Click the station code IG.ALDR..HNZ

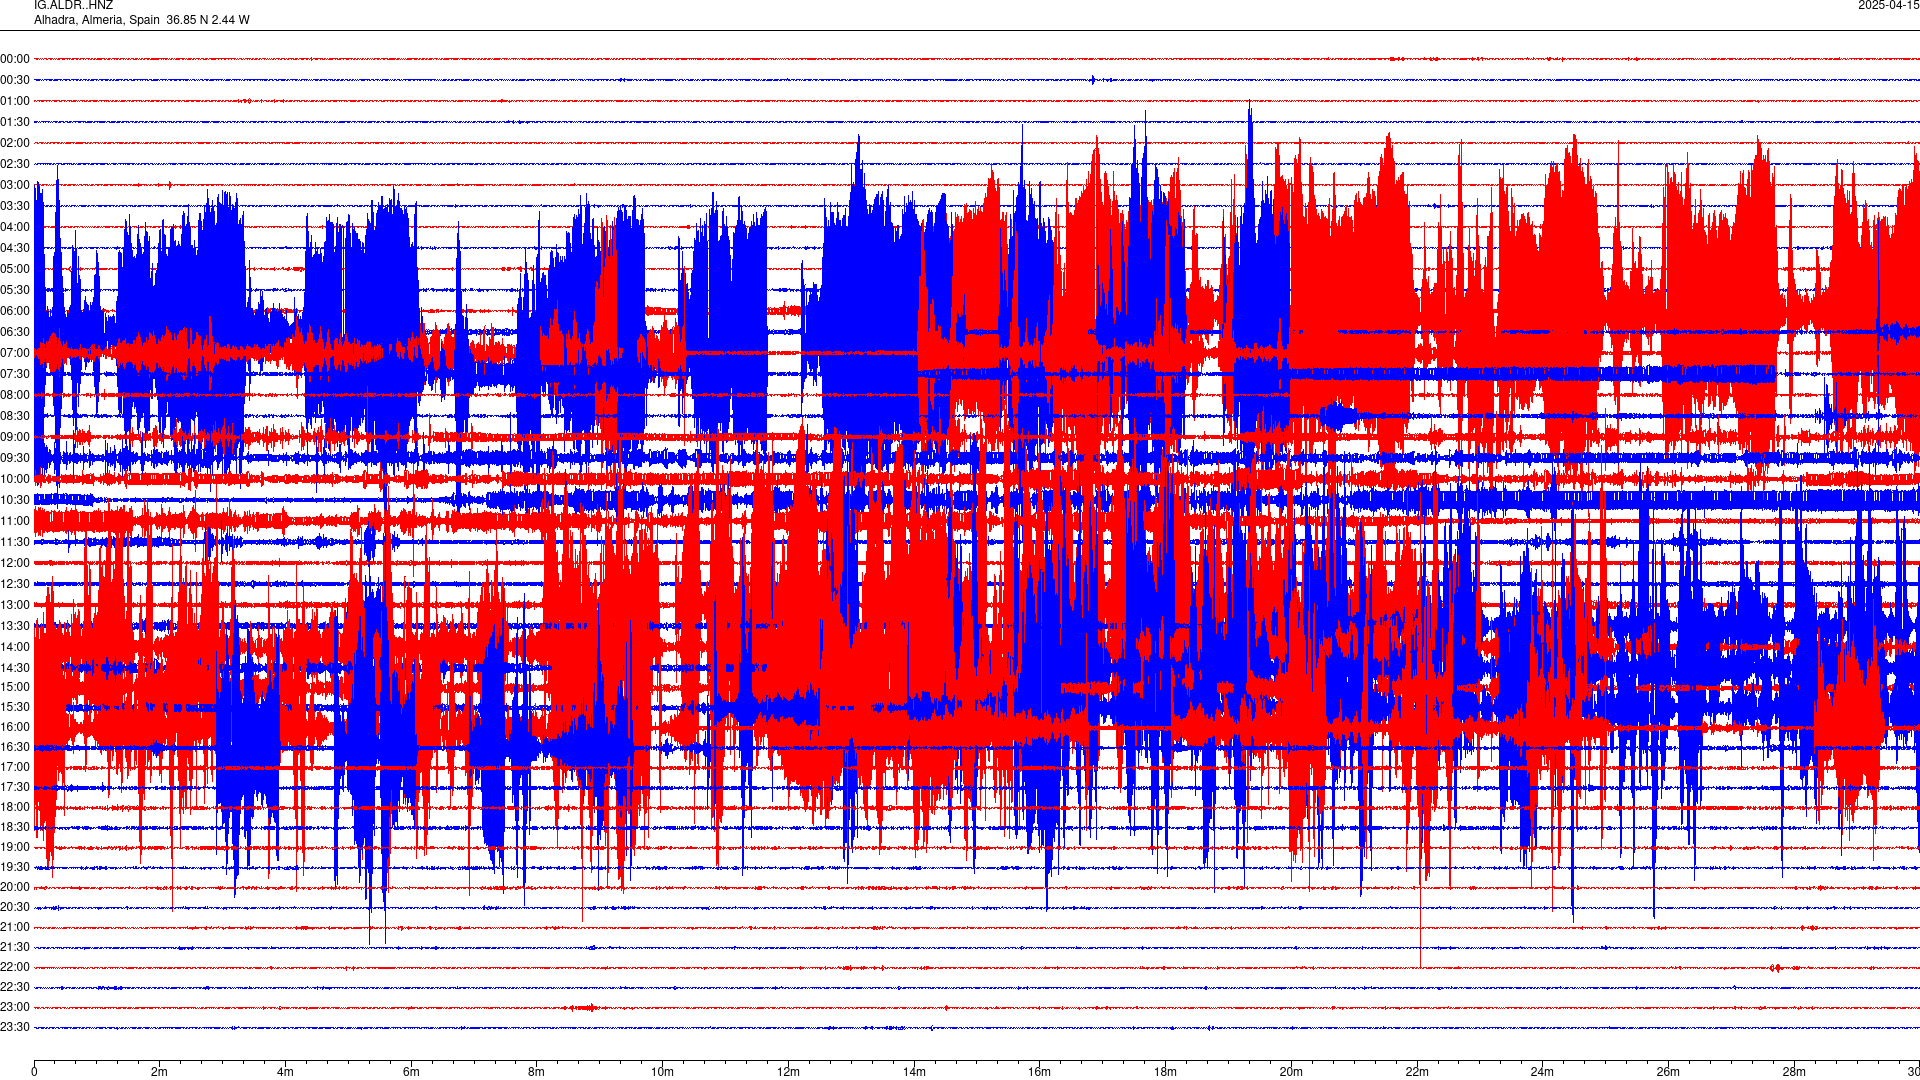(x=73, y=5)
